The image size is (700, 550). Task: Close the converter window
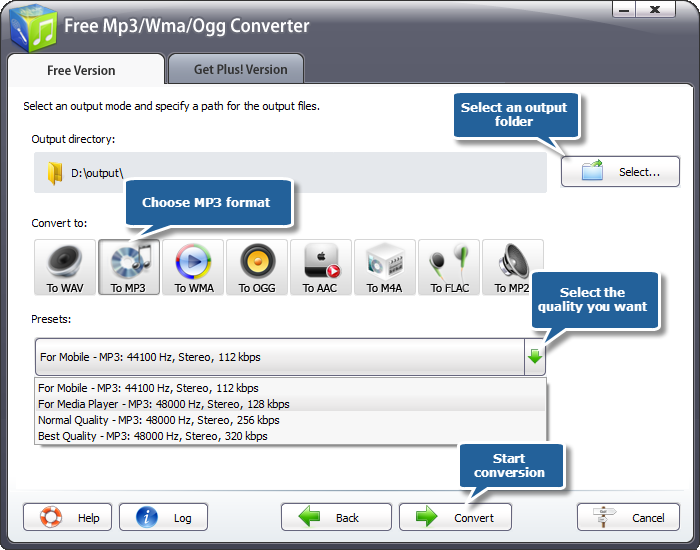(x=655, y=9)
